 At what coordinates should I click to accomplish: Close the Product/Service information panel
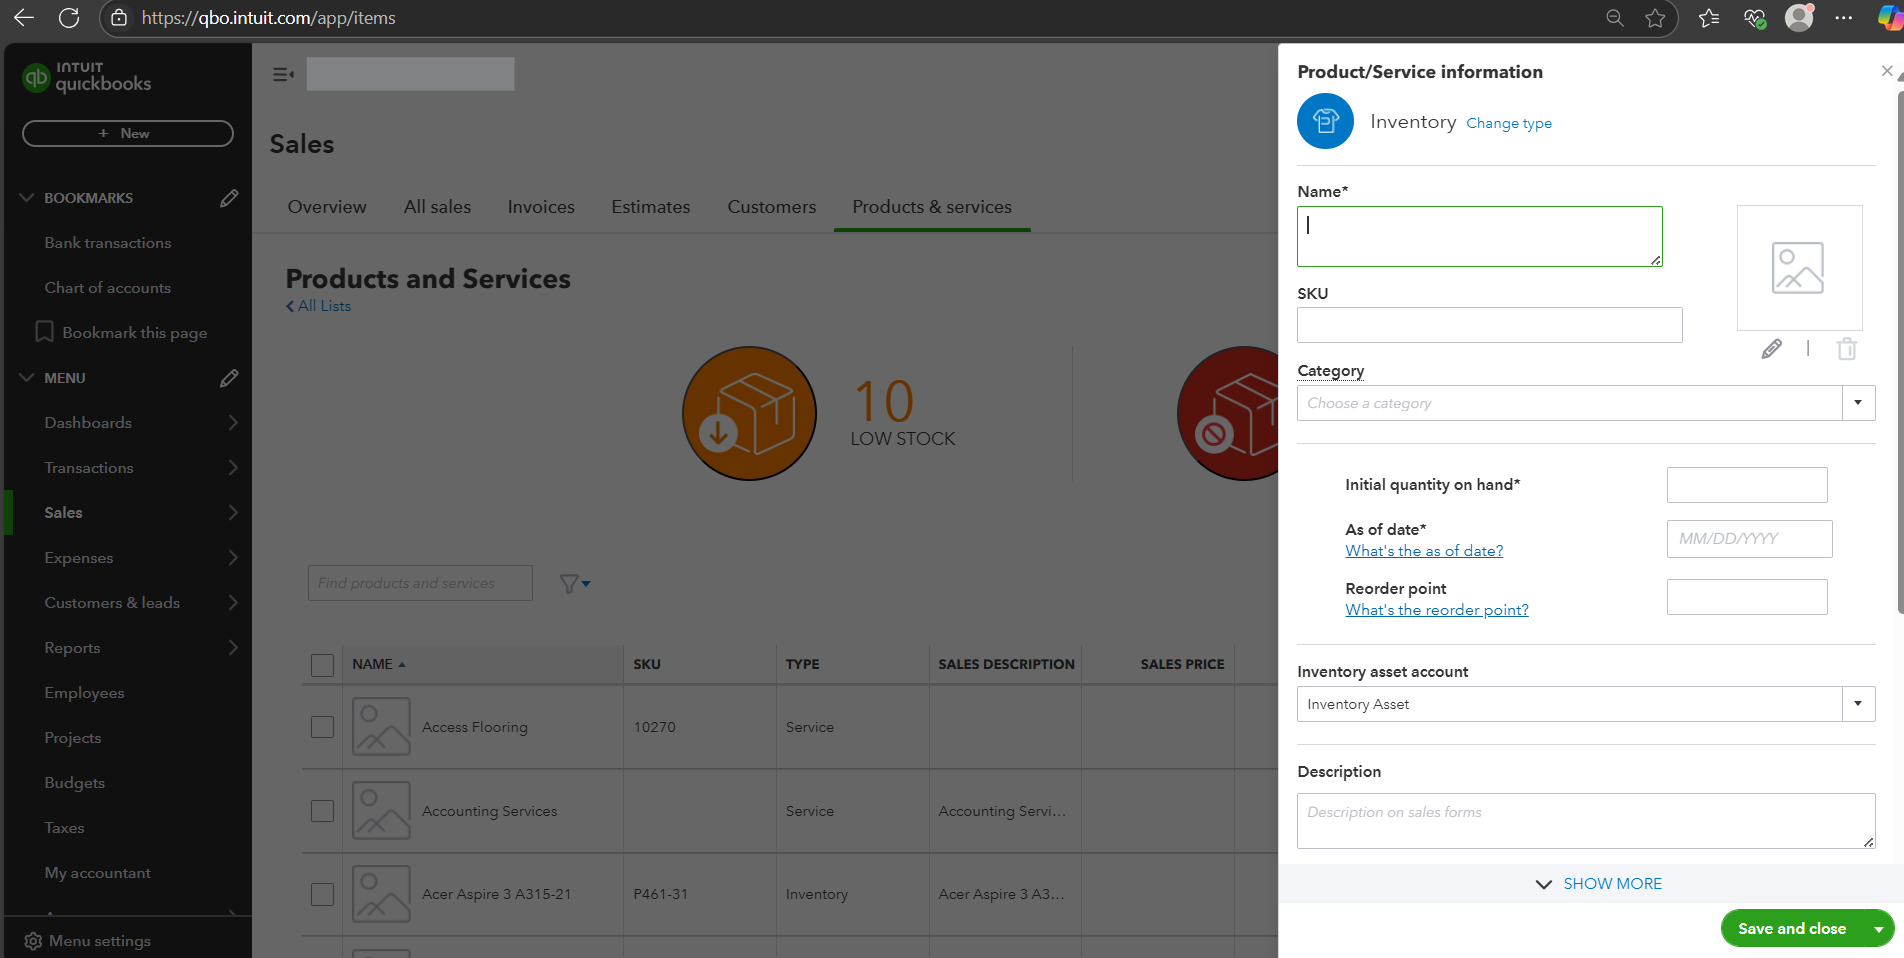pyautogui.click(x=1887, y=71)
